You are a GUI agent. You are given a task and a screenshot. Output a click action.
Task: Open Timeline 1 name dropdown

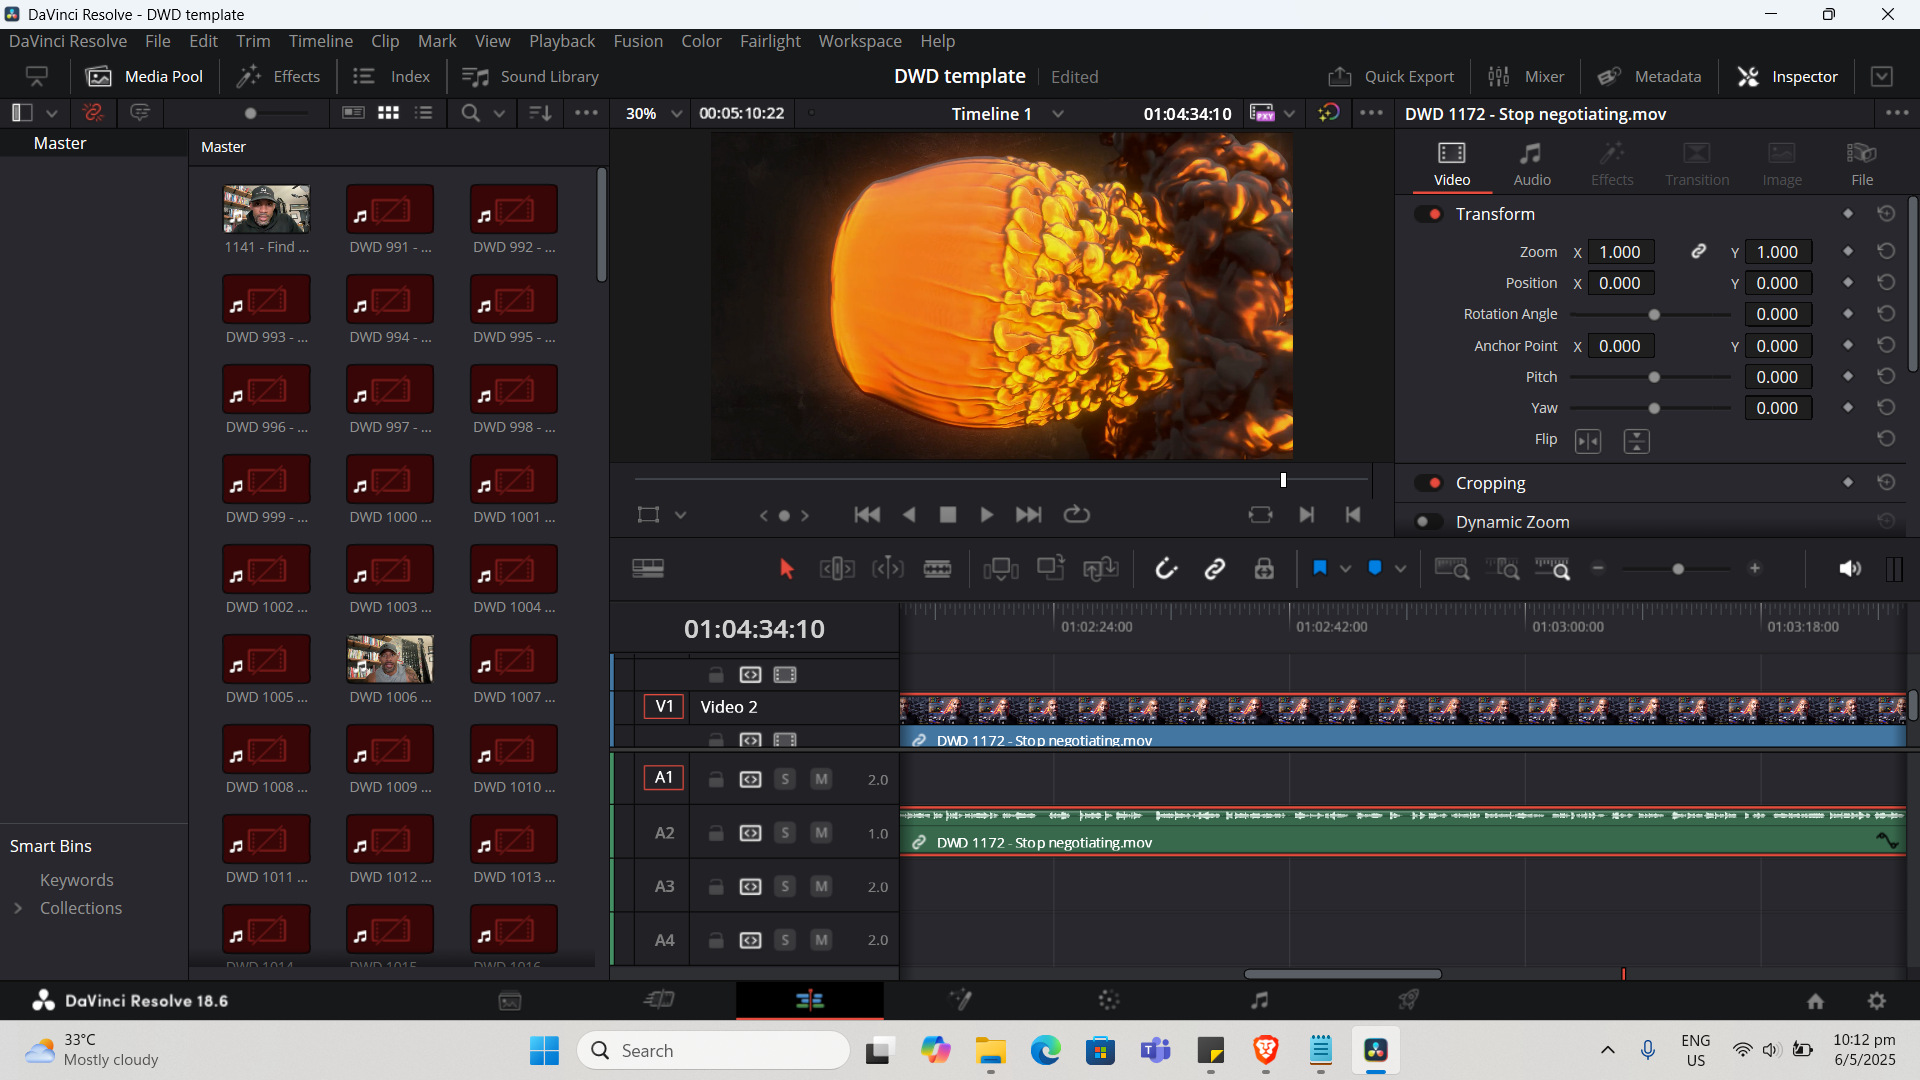tap(1058, 114)
